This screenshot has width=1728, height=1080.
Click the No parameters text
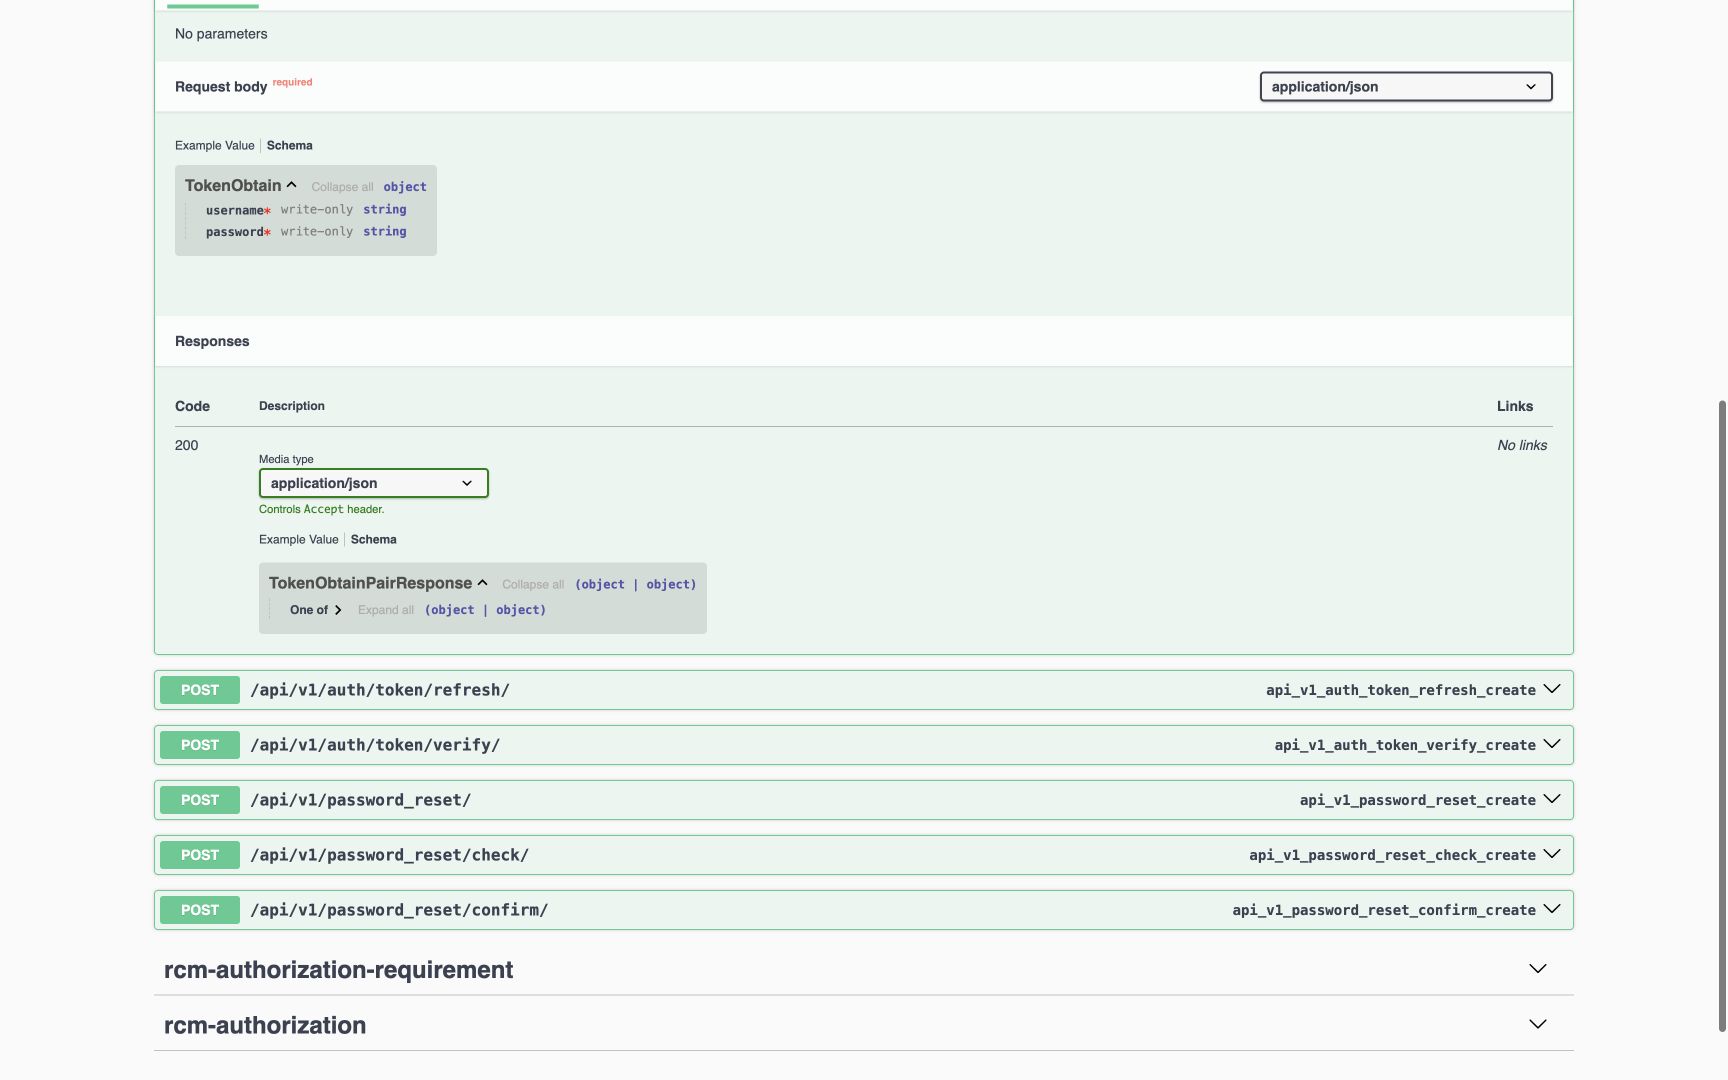click(x=221, y=34)
